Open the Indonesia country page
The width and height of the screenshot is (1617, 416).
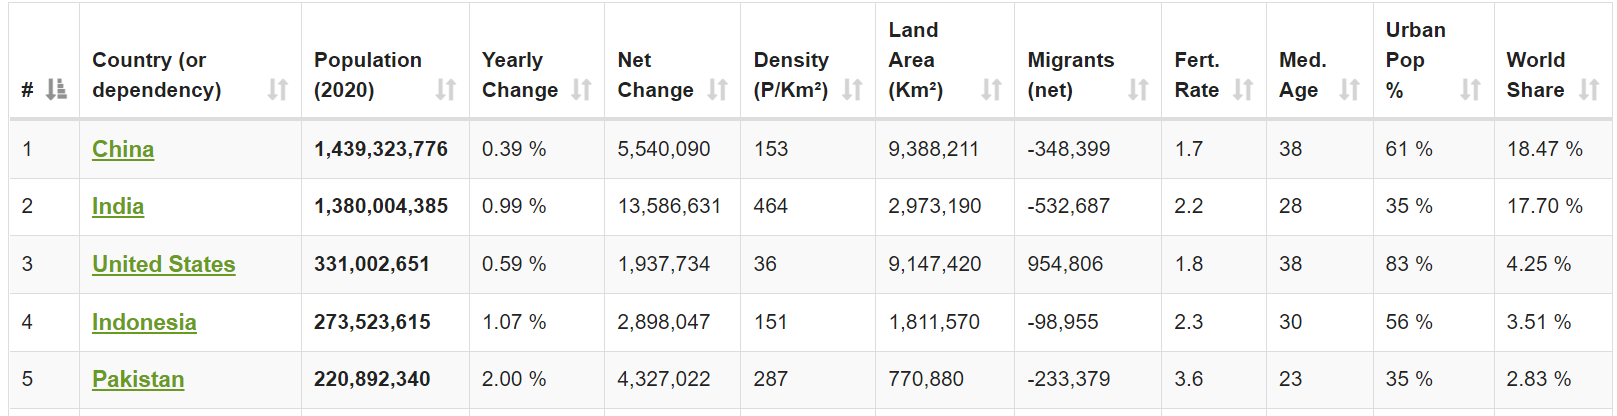pos(144,322)
